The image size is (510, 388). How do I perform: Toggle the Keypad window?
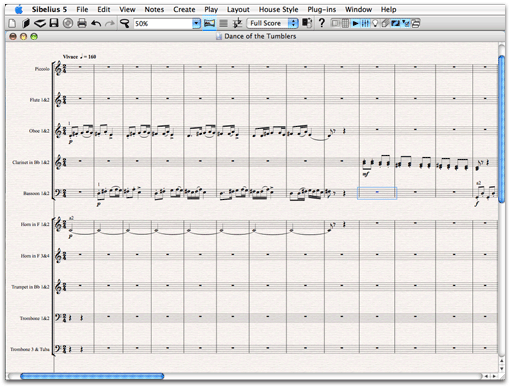[345, 23]
